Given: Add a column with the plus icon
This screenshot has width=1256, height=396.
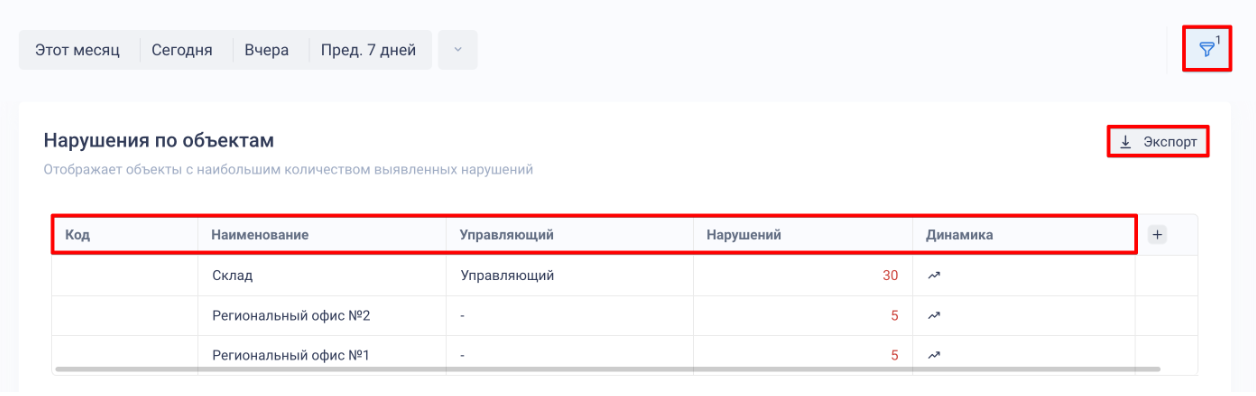Looking at the screenshot, I should pyautogui.click(x=1157, y=234).
